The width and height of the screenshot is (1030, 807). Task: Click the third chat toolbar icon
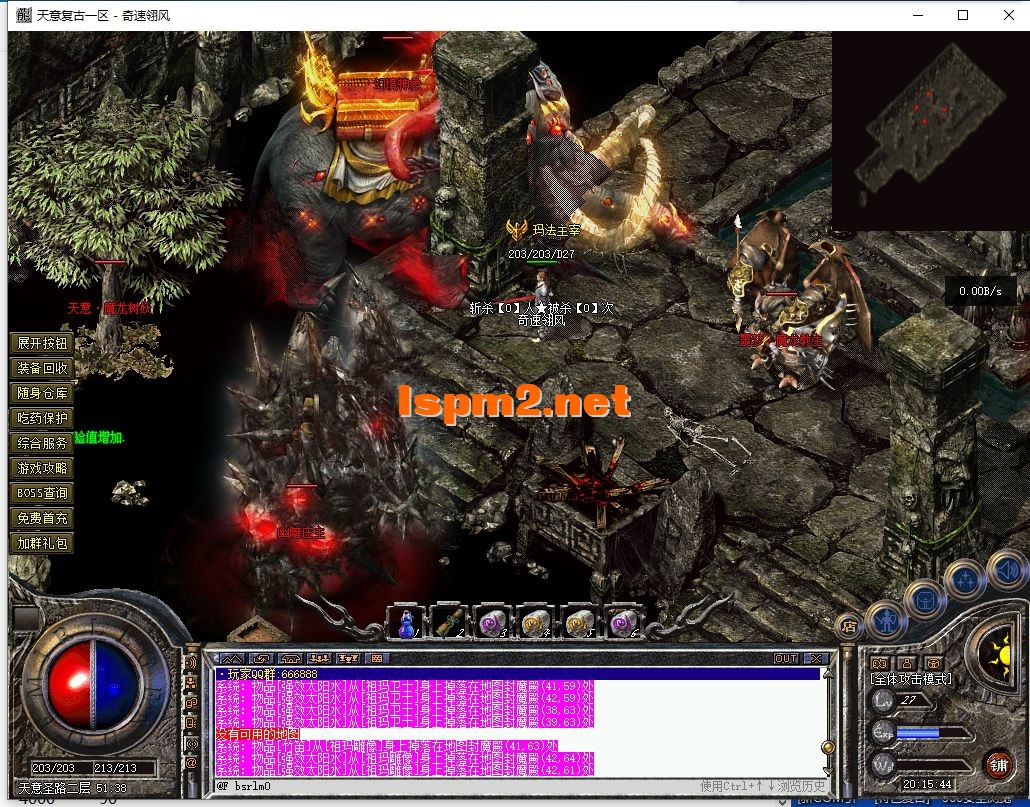pyautogui.click(x=290, y=659)
